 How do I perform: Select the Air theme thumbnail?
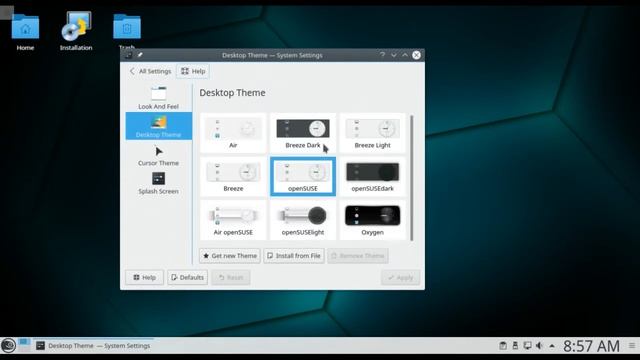pyautogui.click(x=233, y=133)
